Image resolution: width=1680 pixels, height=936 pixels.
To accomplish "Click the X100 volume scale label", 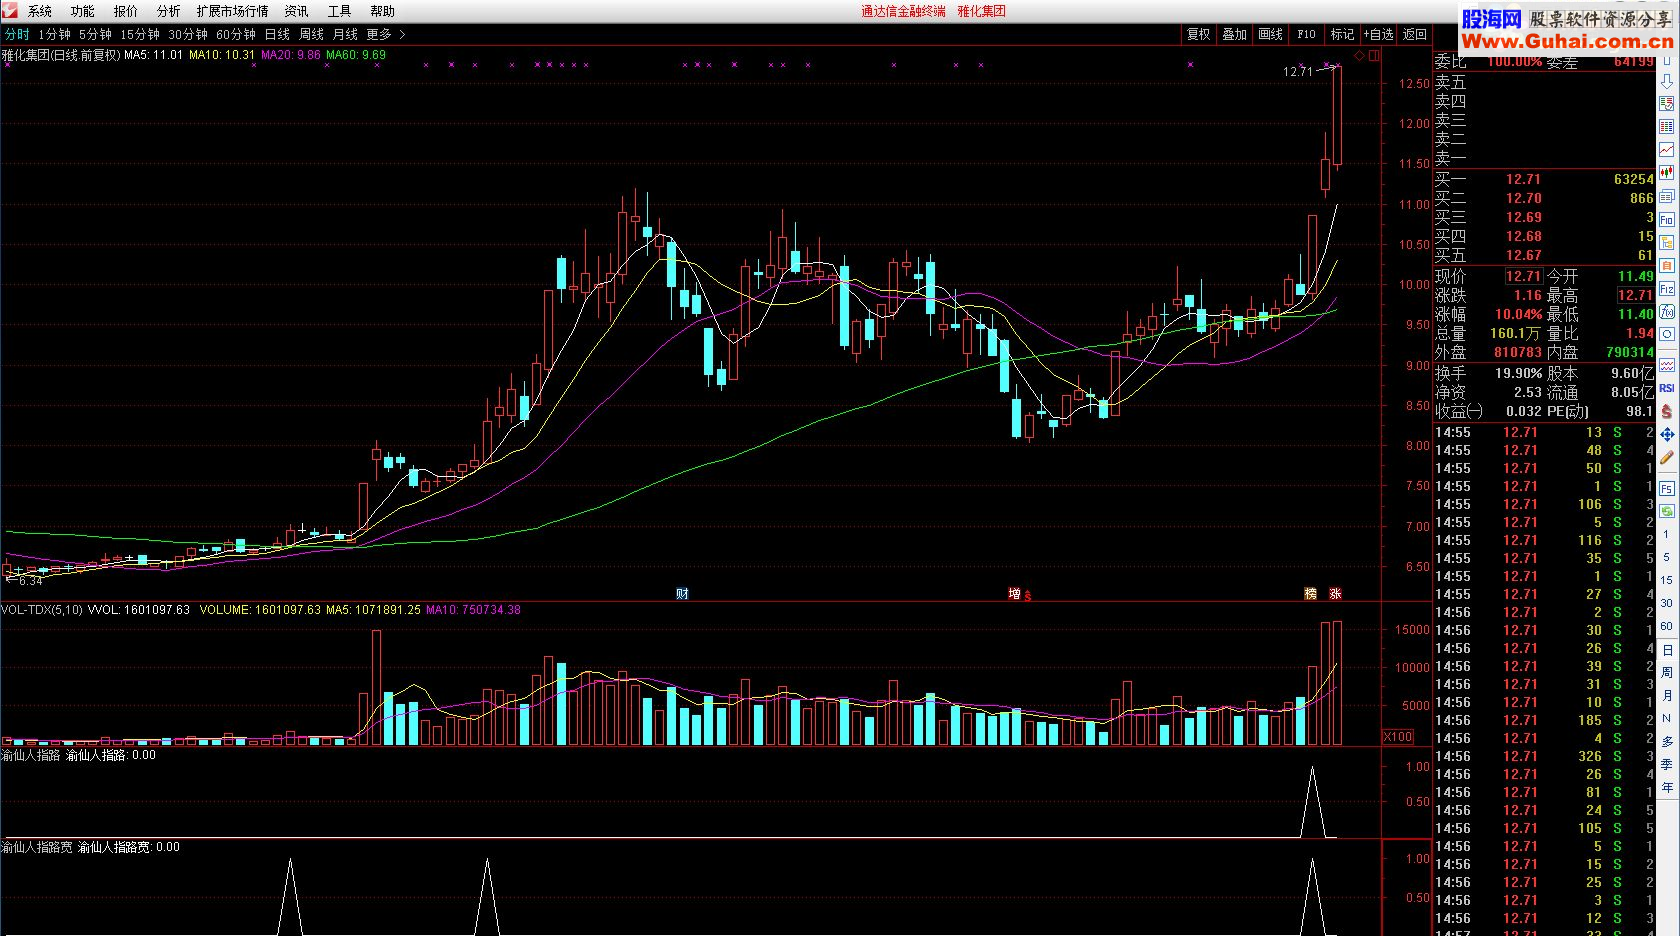I will pos(1397,737).
